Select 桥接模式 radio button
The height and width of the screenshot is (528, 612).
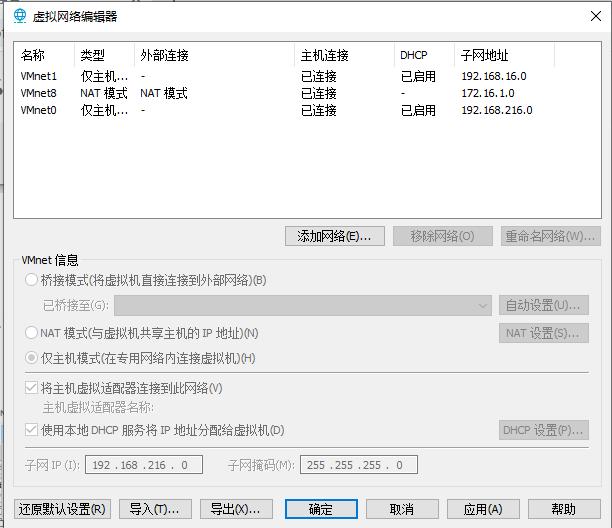tap(31, 280)
